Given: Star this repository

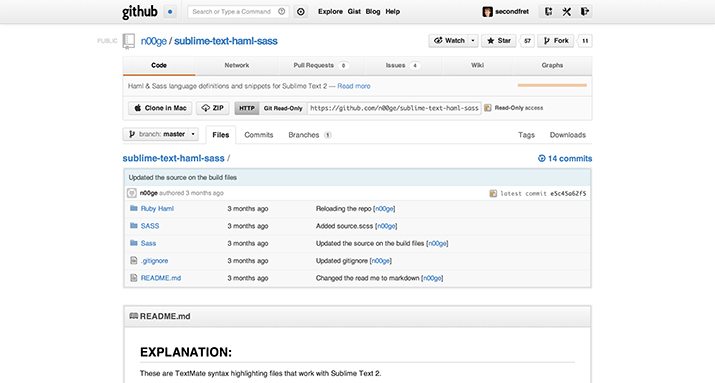Looking at the screenshot, I should coord(499,41).
